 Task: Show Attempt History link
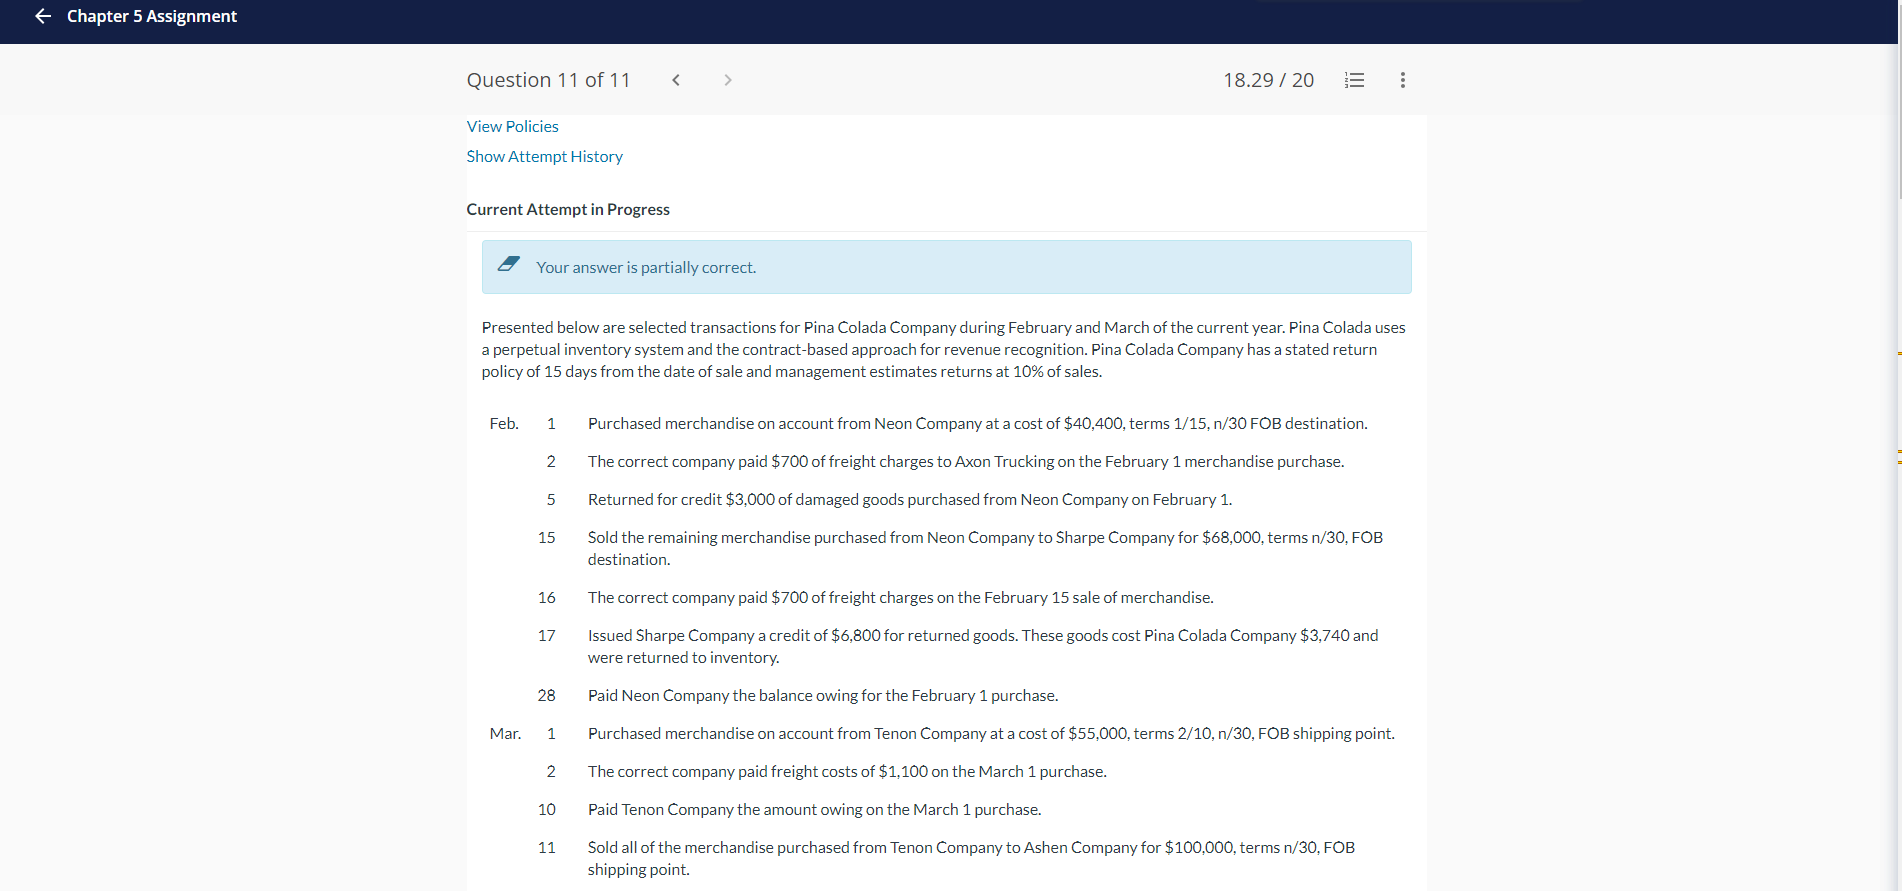pos(544,156)
